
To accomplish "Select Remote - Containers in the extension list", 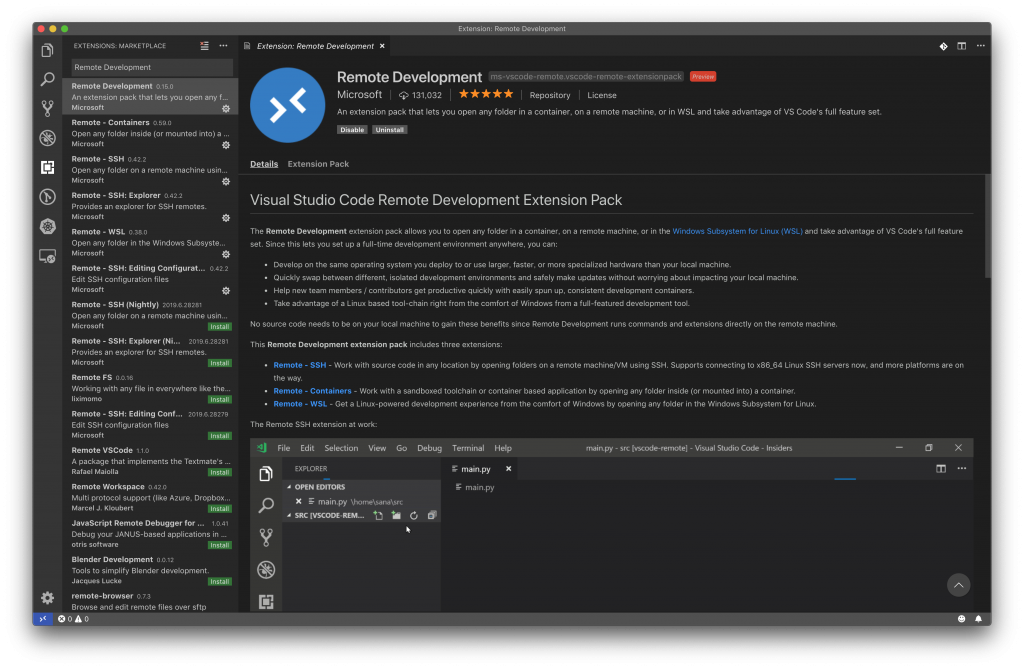I will 150,133.
